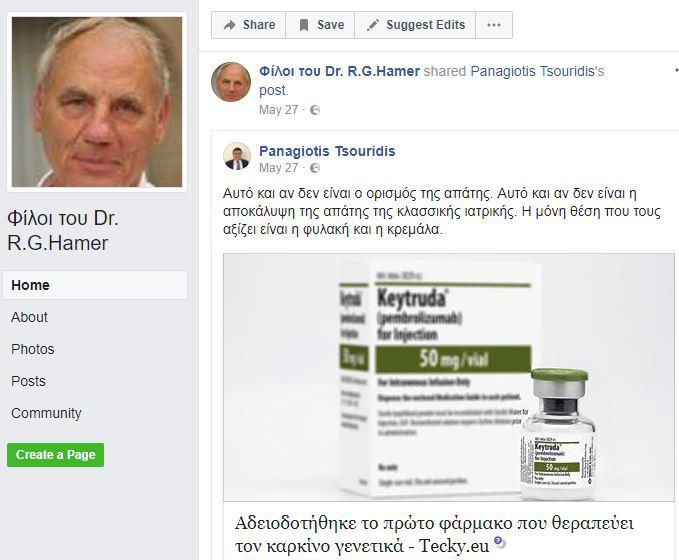Click globe privacy icon beside the page's May 27
Image resolution: width=679 pixels, height=560 pixels.
[315, 110]
